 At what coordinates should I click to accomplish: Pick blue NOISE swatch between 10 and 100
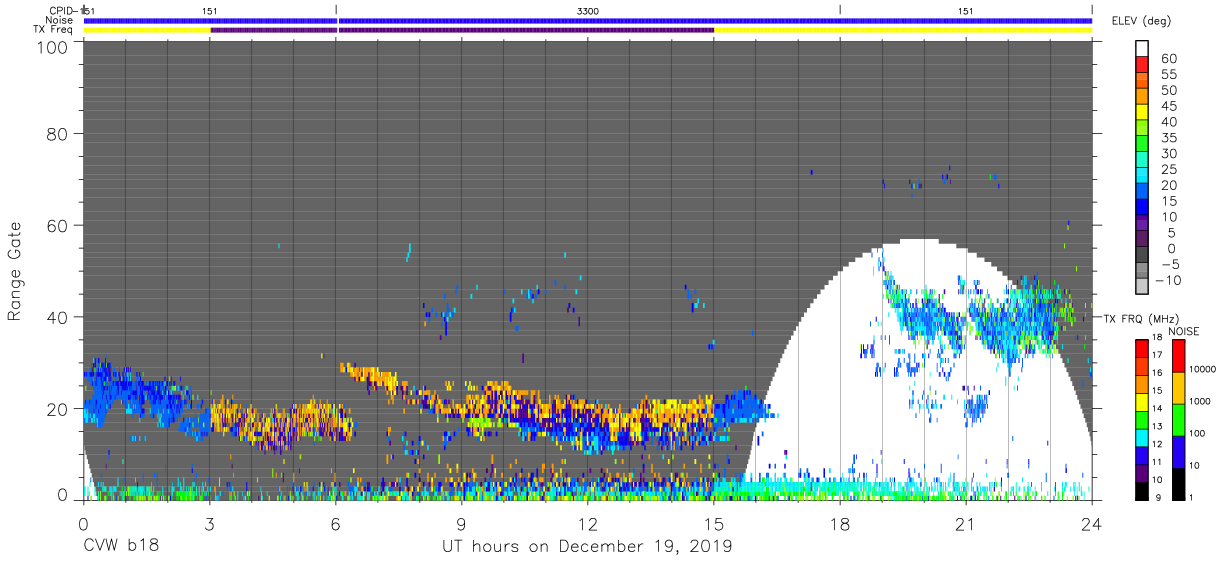click(1180, 450)
